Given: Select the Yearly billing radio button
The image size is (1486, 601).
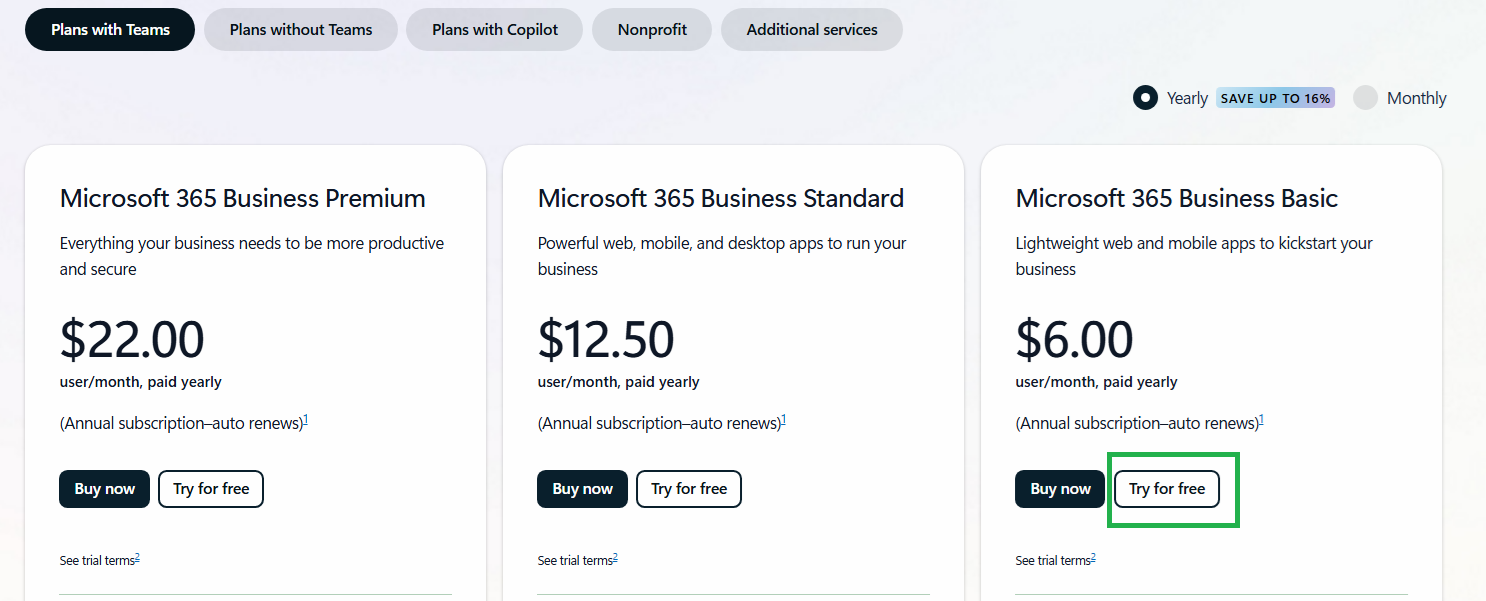Looking at the screenshot, I should tap(1145, 98).
